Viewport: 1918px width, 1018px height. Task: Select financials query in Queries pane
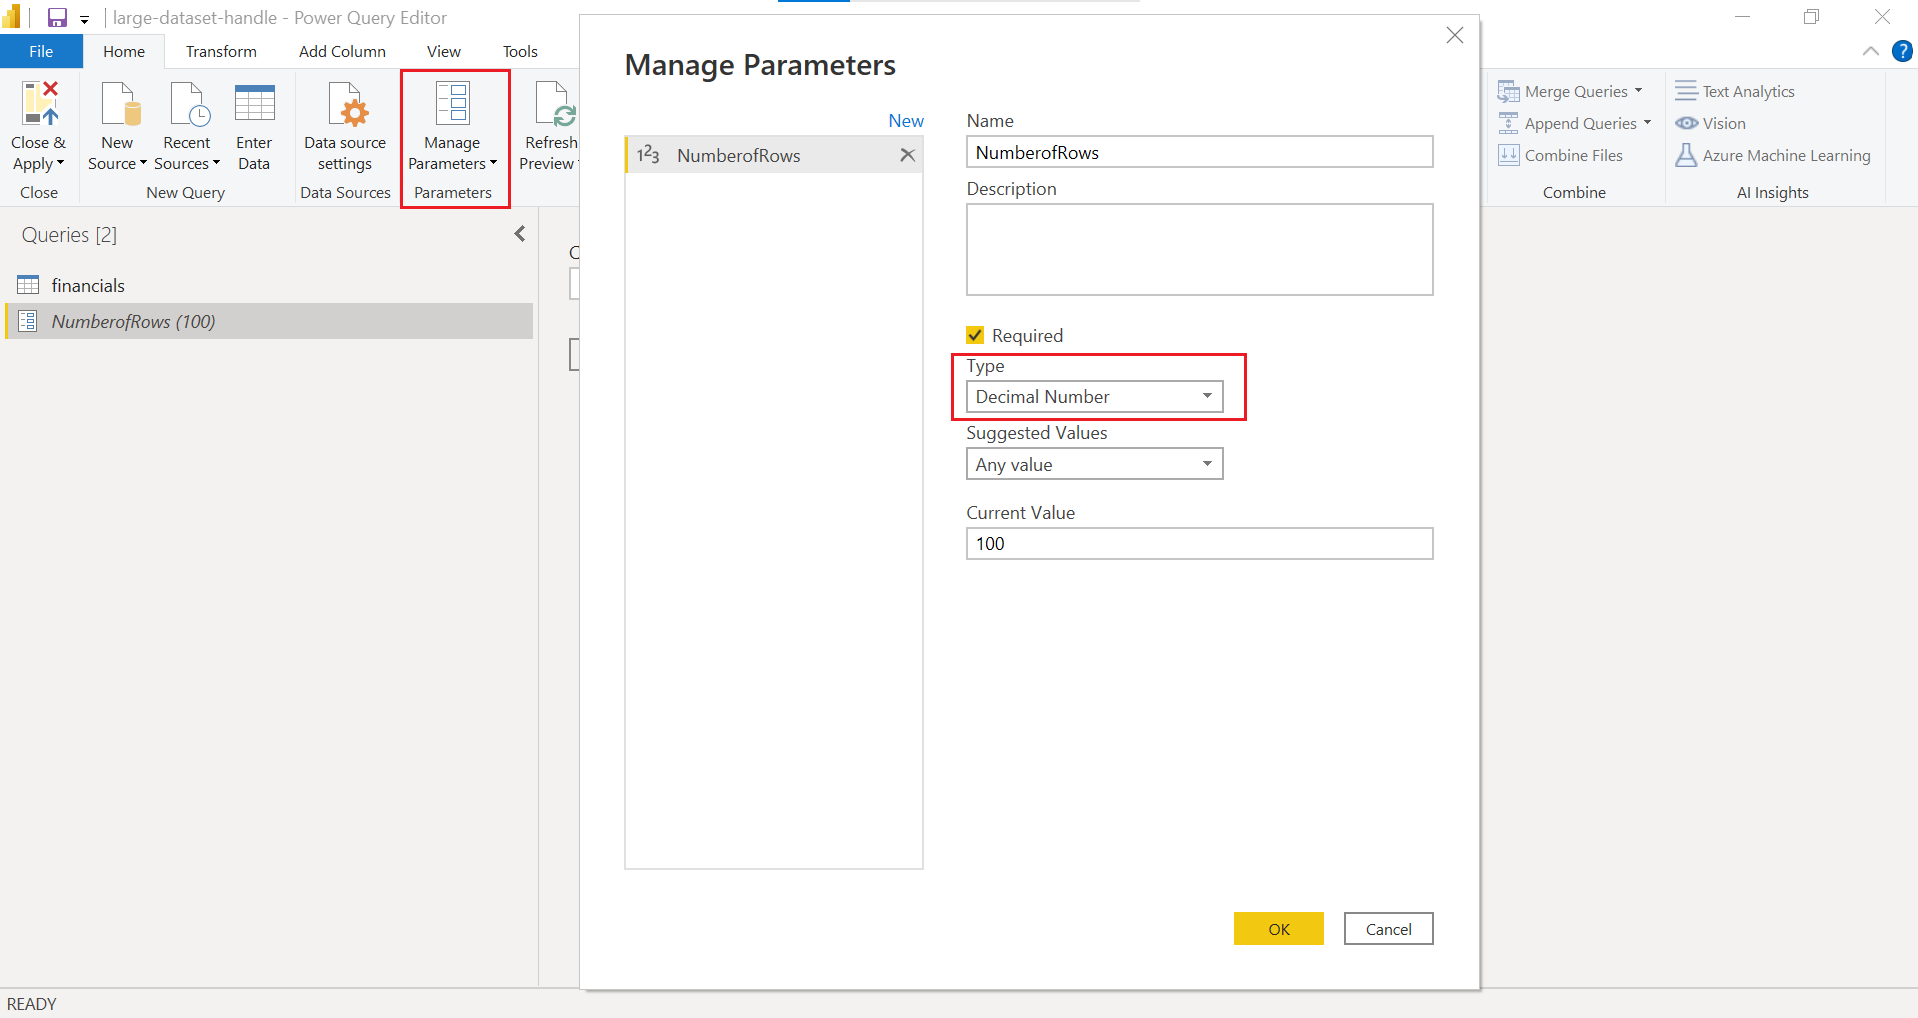pos(269,285)
